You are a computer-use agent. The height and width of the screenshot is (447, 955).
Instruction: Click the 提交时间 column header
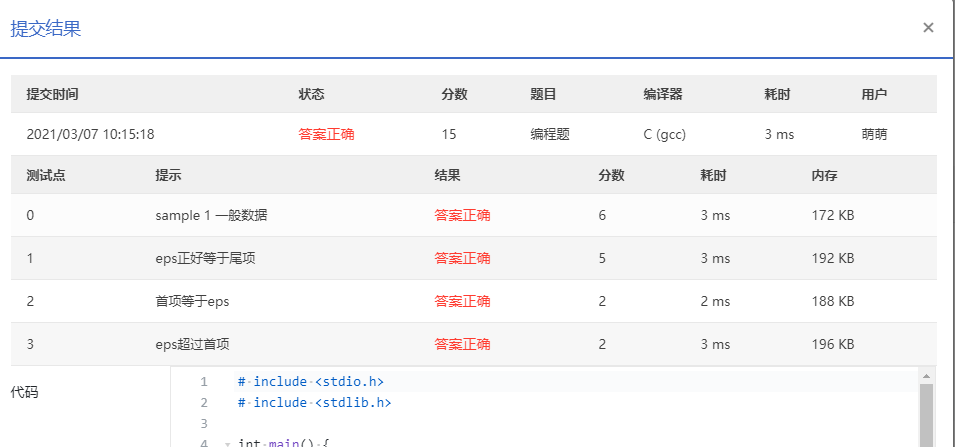point(52,94)
